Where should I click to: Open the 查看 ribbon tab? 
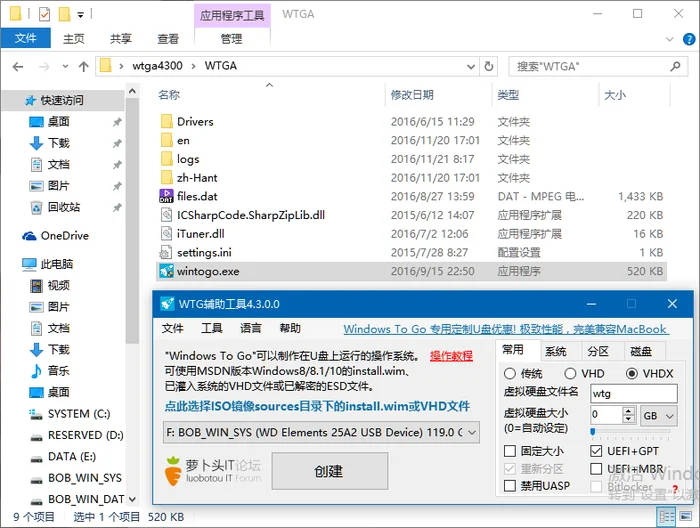(x=168, y=39)
